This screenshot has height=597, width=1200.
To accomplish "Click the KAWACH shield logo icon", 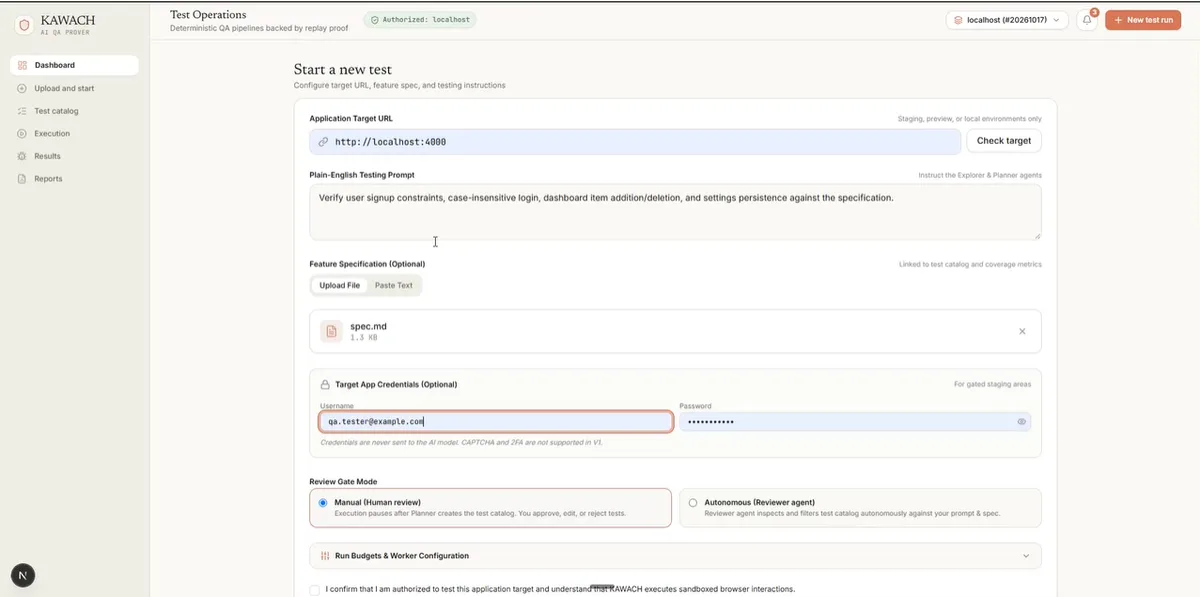I will point(25,25).
